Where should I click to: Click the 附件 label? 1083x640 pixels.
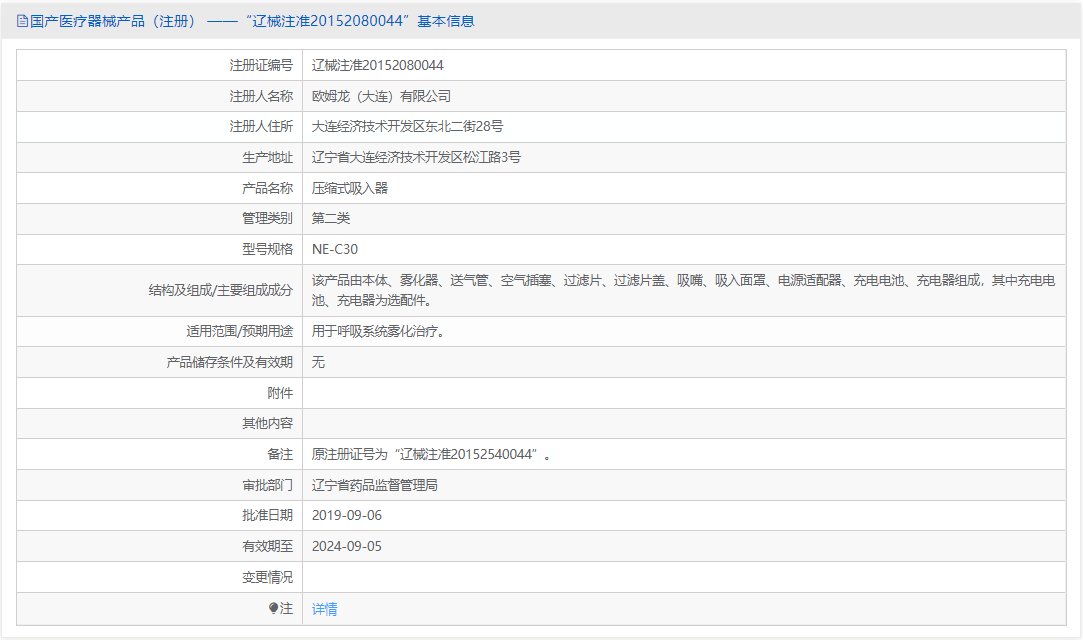tap(280, 393)
